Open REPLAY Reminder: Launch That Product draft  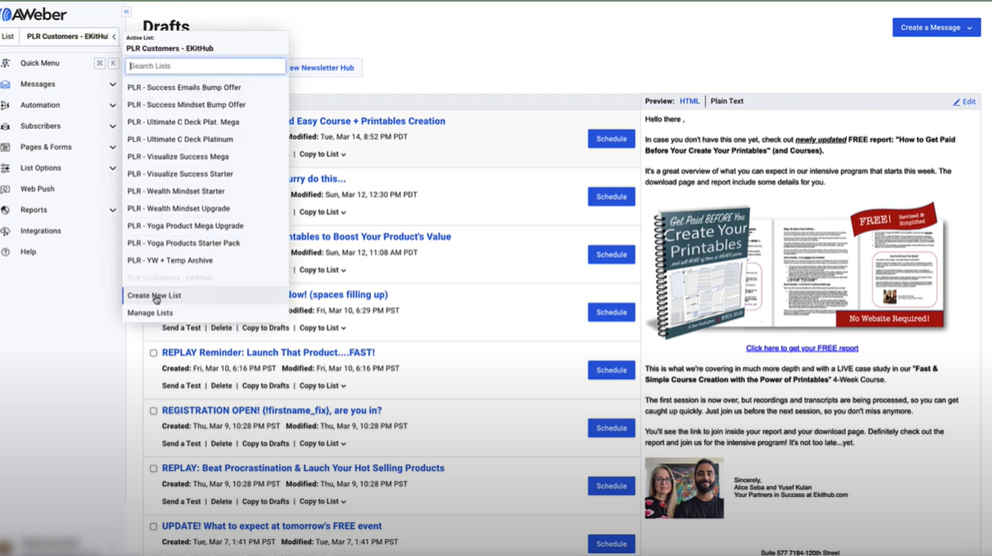(268, 352)
